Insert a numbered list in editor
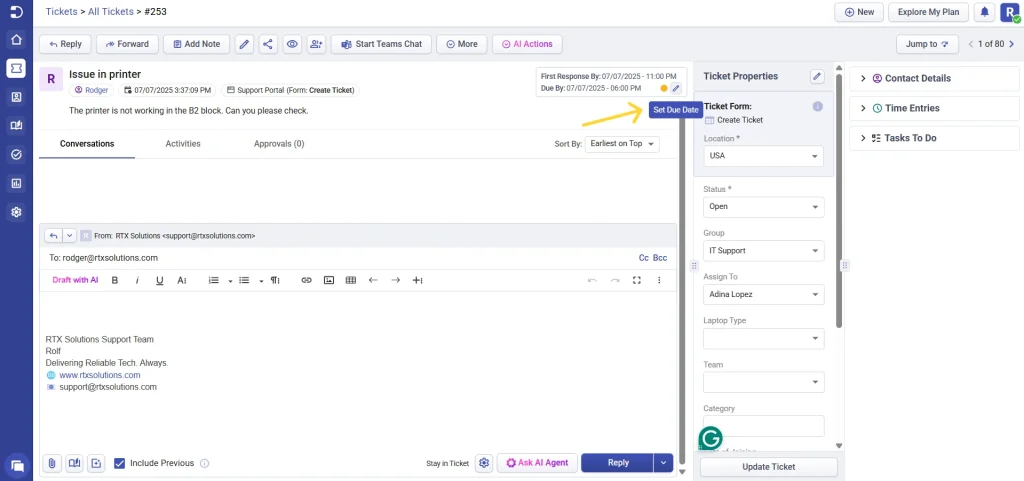 214,280
